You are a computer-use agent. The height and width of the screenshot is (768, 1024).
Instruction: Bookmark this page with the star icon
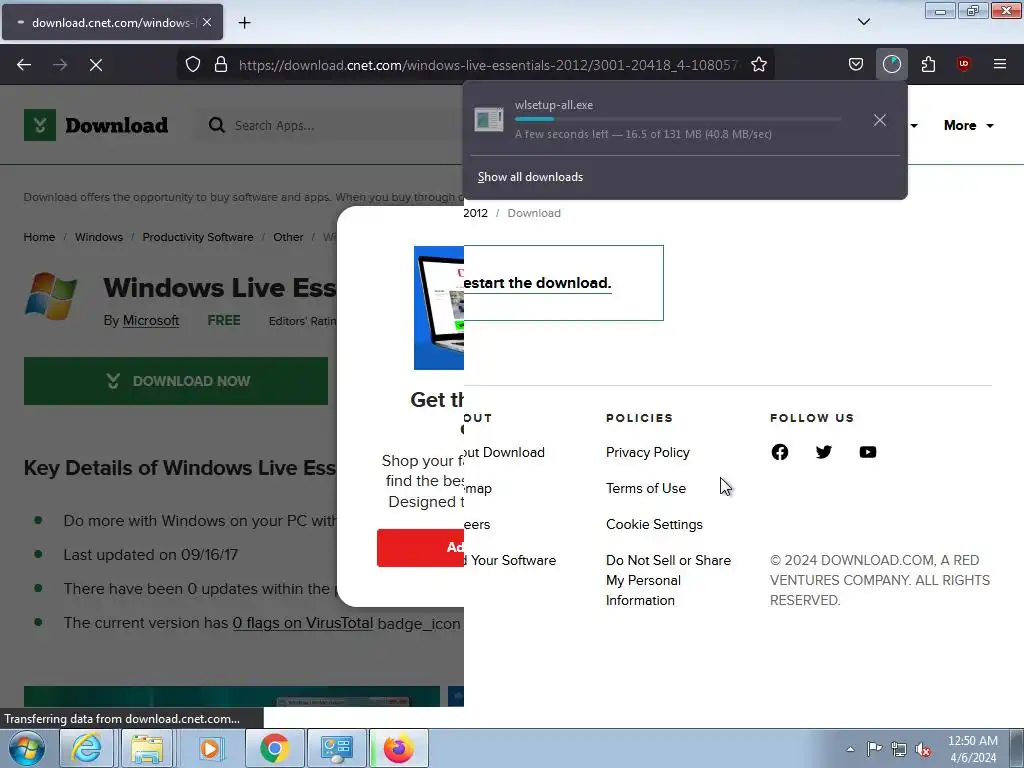pyautogui.click(x=759, y=64)
